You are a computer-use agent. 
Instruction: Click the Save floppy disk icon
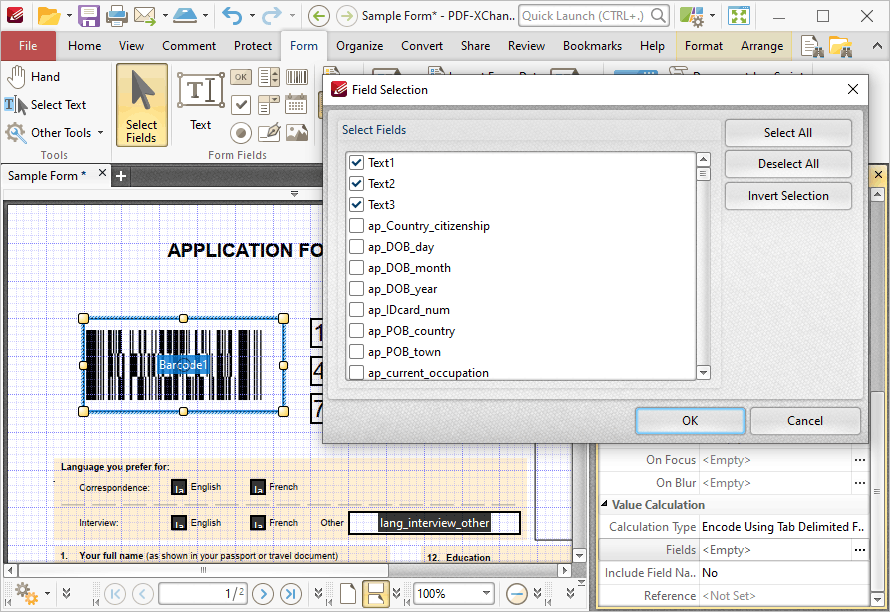[x=89, y=16]
